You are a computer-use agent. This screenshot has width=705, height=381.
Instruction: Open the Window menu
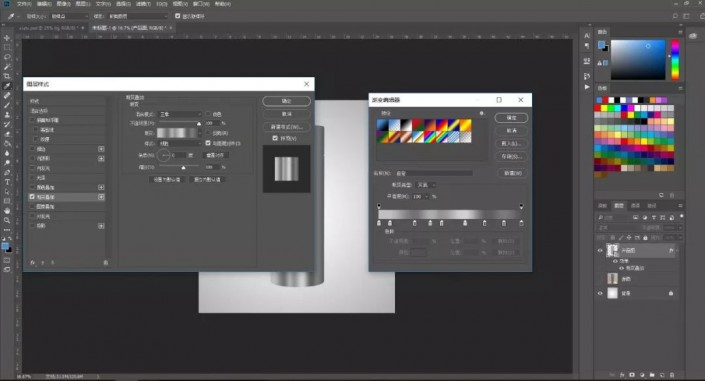[201, 4]
